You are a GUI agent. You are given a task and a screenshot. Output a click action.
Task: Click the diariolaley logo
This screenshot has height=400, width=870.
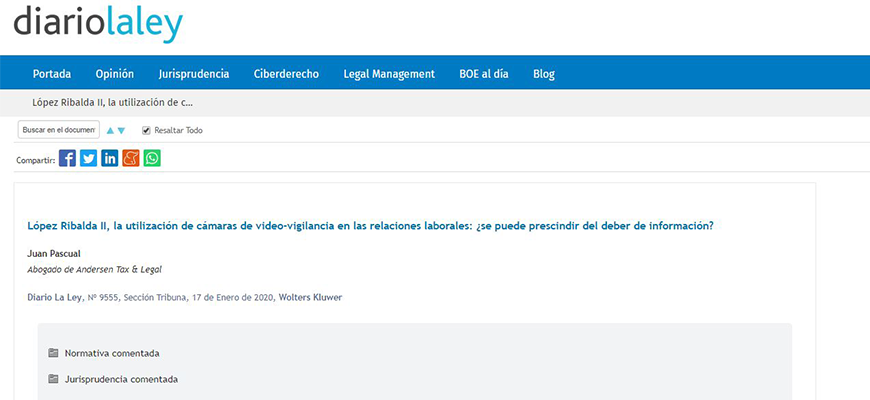pyautogui.click(x=98, y=22)
